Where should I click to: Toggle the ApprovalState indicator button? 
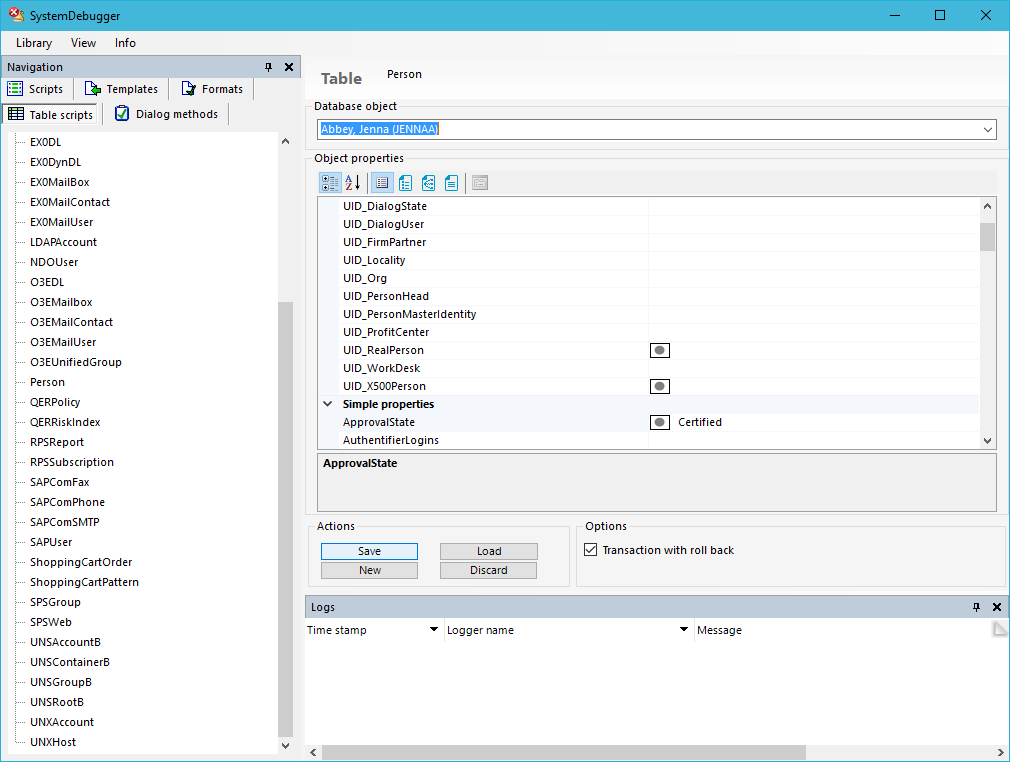point(660,423)
